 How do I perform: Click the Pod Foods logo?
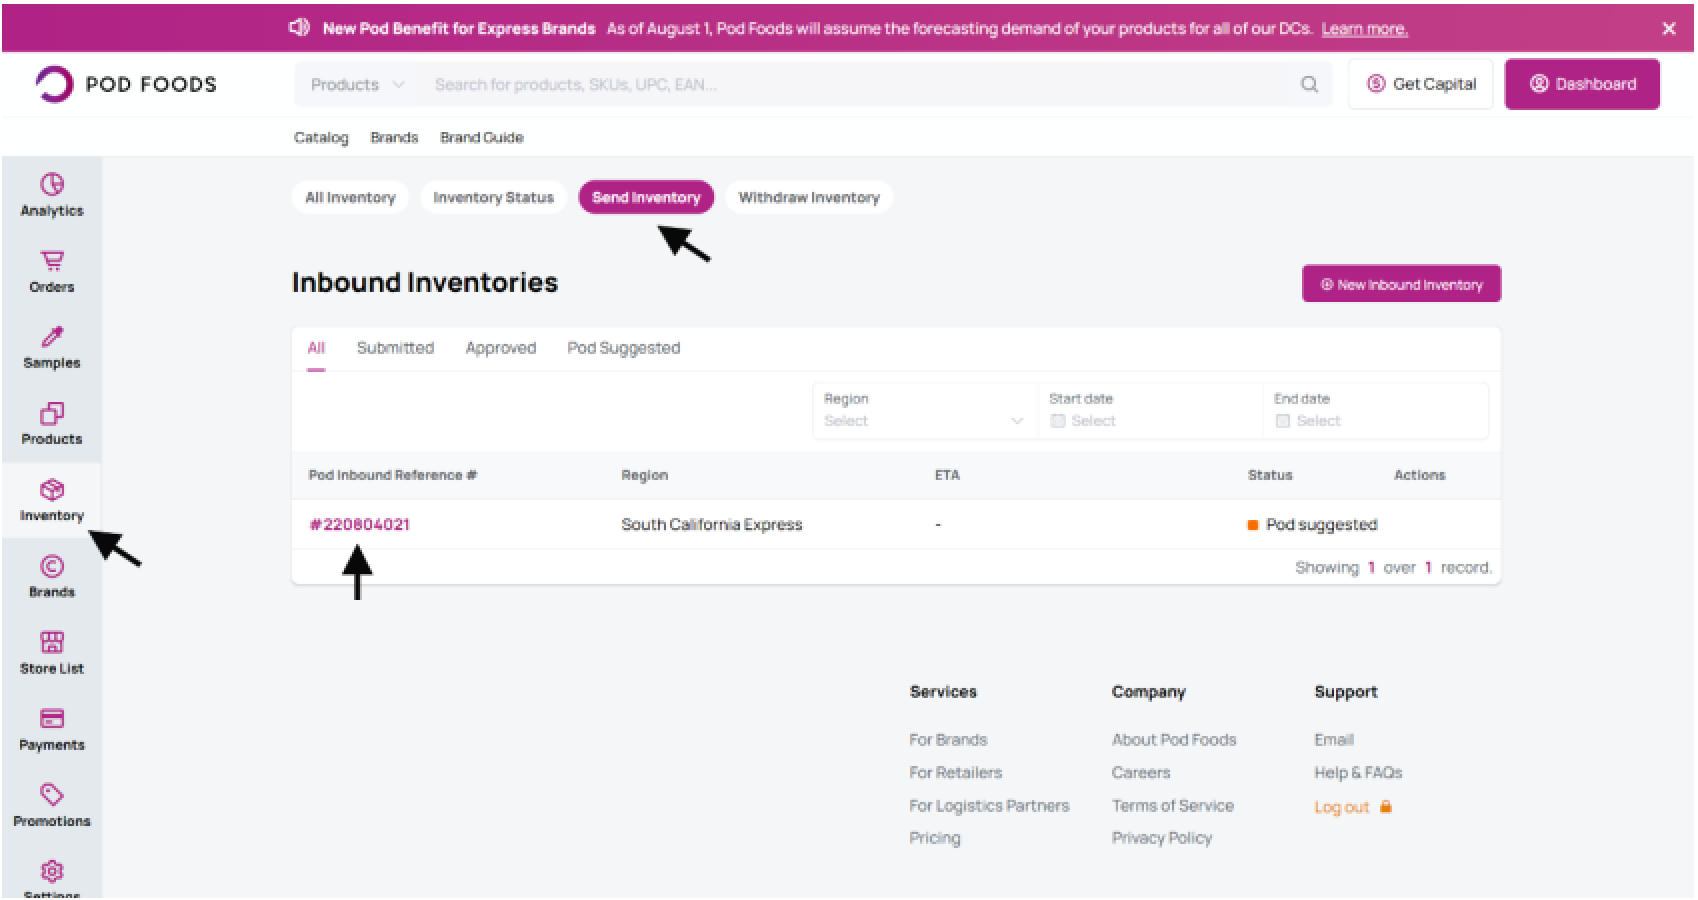126,84
